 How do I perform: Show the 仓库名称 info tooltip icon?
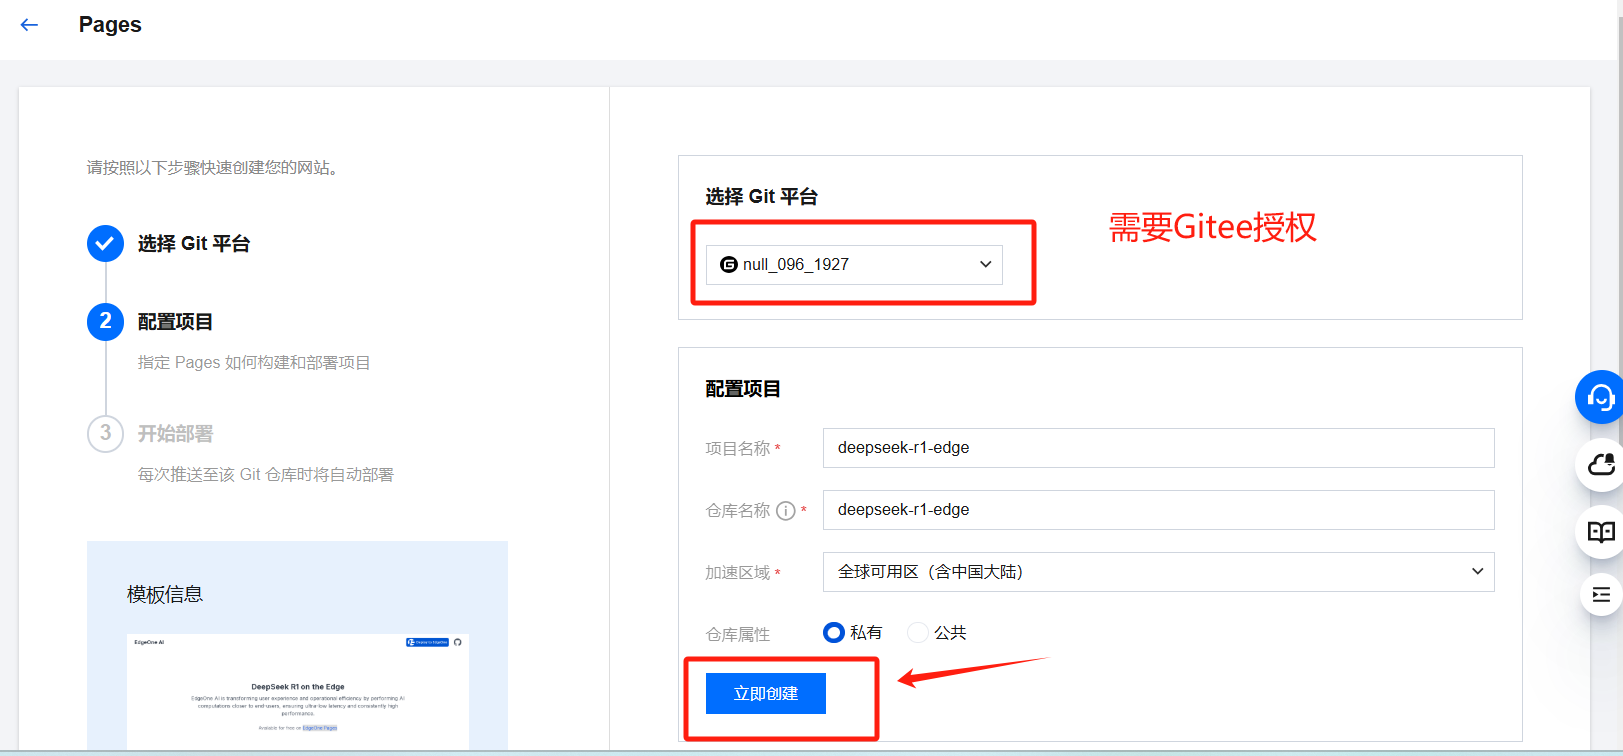(x=786, y=511)
